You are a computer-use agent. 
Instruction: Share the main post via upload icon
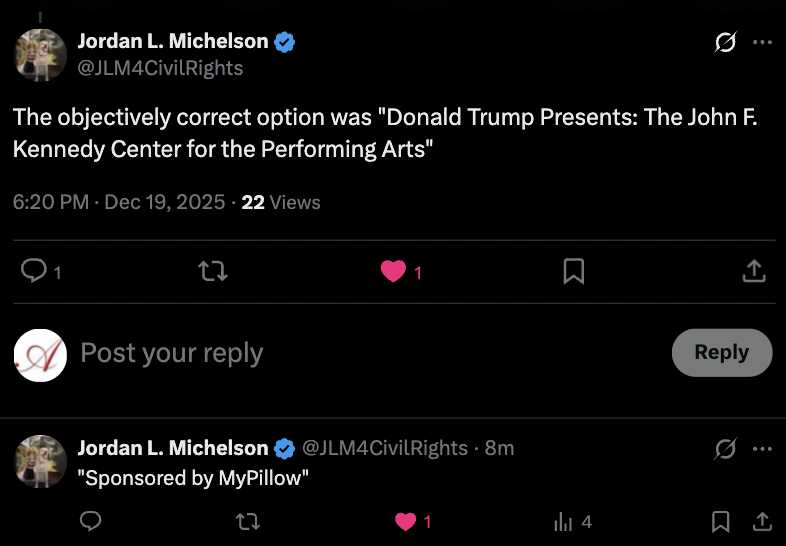coord(754,271)
